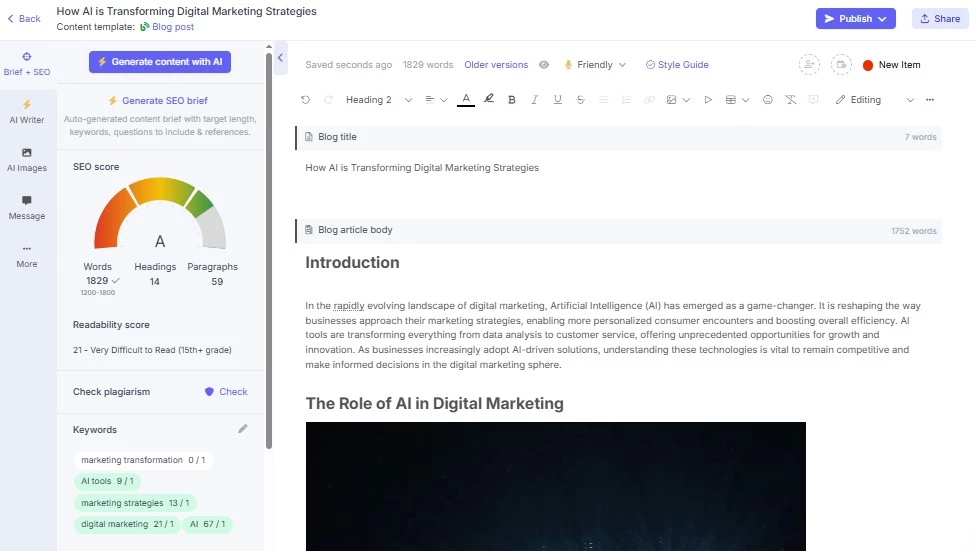The height and width of the screenshot is (551, 976).
Task: Open the New Item status selector
Action: pyautogui.click(x=891, y=65)
